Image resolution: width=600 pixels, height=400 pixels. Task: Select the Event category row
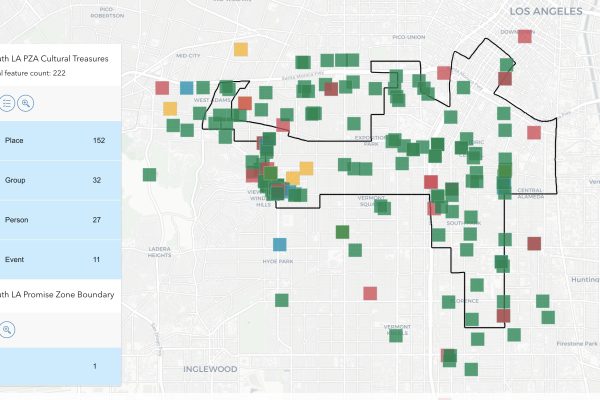[60, 260]
